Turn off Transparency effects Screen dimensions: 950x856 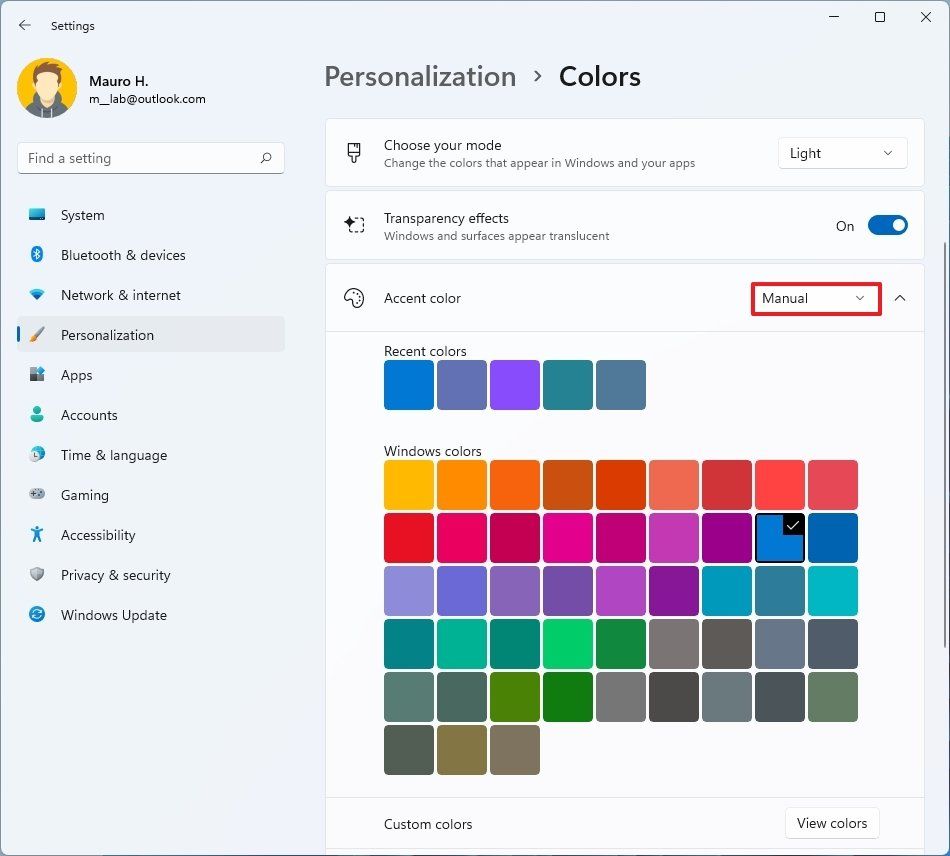pos(888,225)
